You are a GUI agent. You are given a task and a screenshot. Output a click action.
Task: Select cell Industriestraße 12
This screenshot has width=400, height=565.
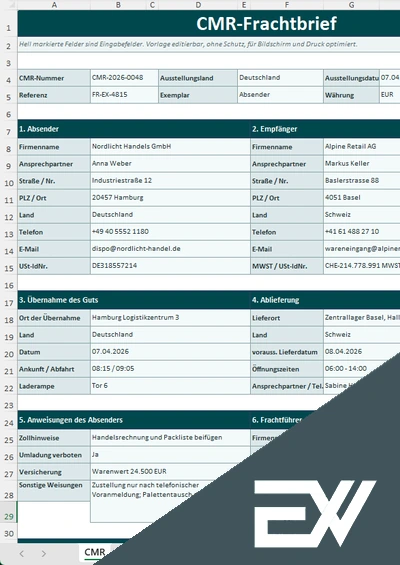click(x=170, y=181)
